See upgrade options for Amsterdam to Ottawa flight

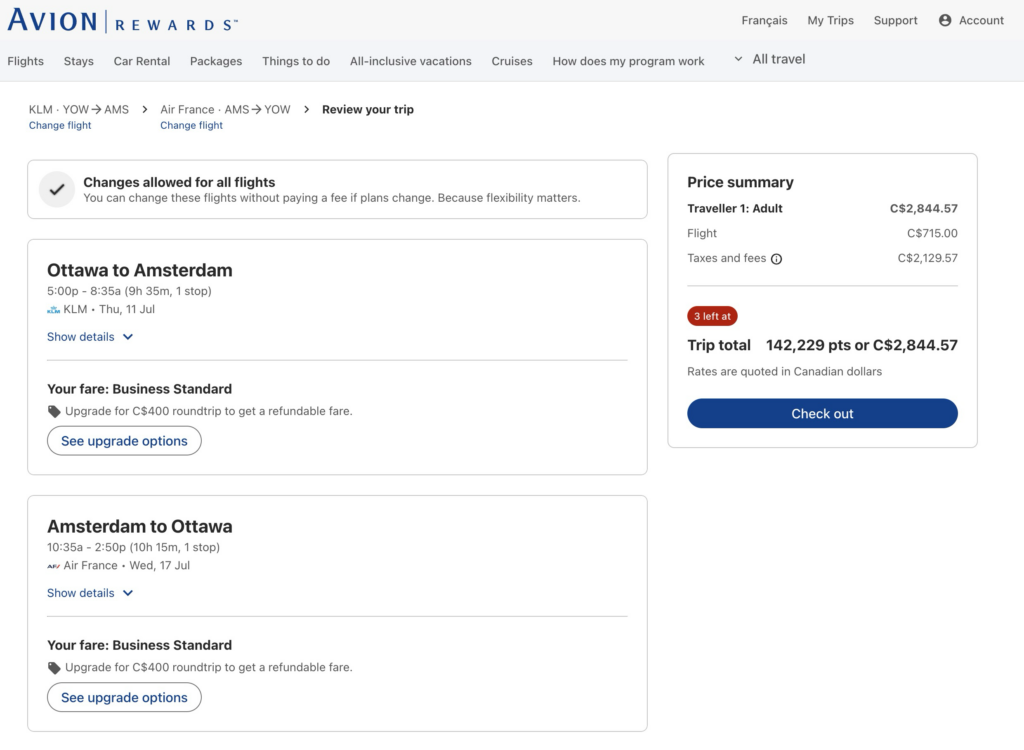(x=124, y=697)
